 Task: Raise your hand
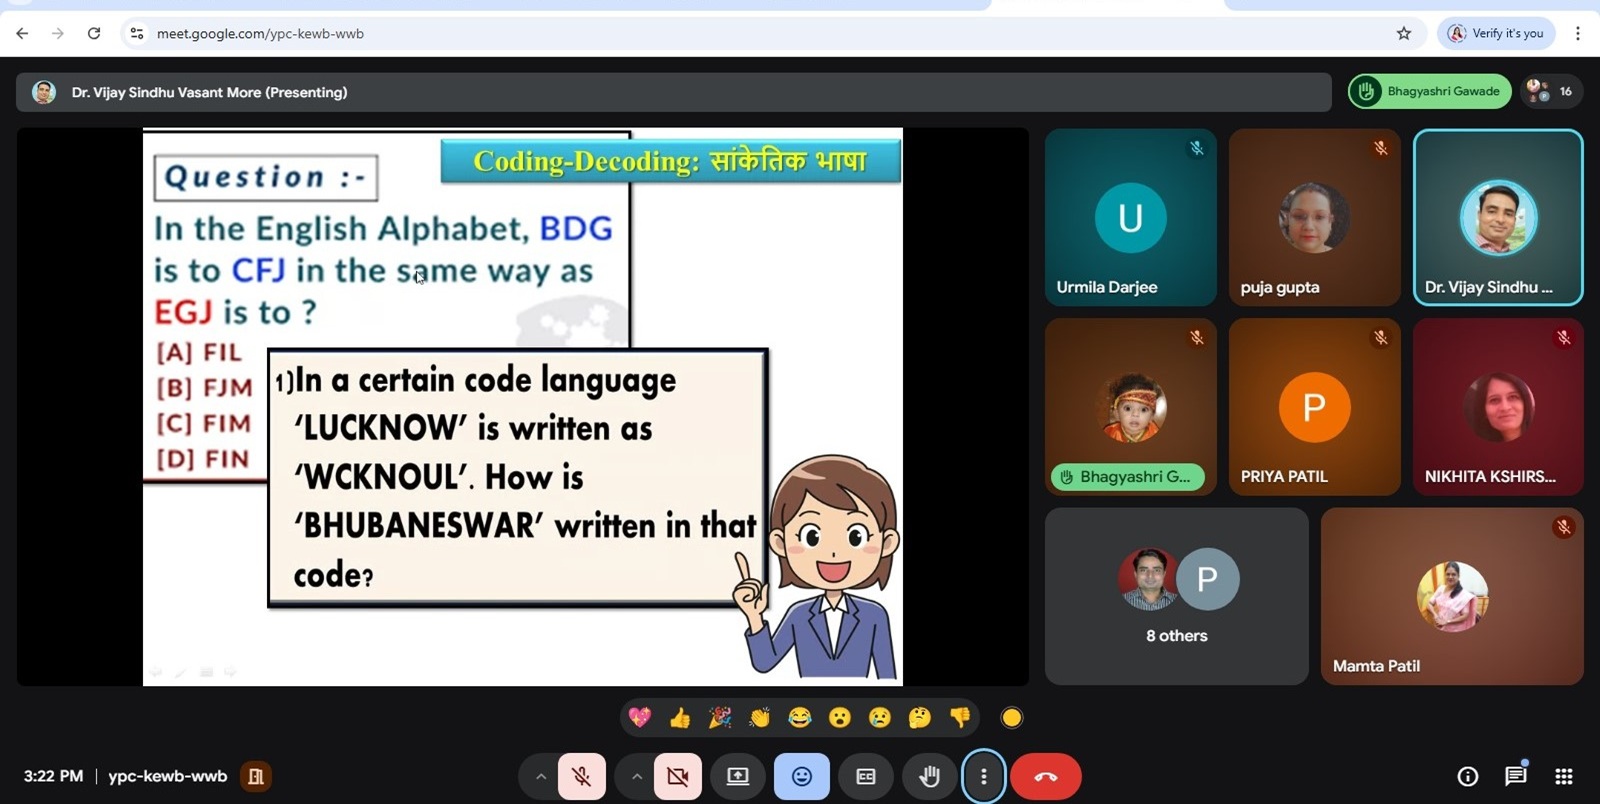tap(929, 777)
